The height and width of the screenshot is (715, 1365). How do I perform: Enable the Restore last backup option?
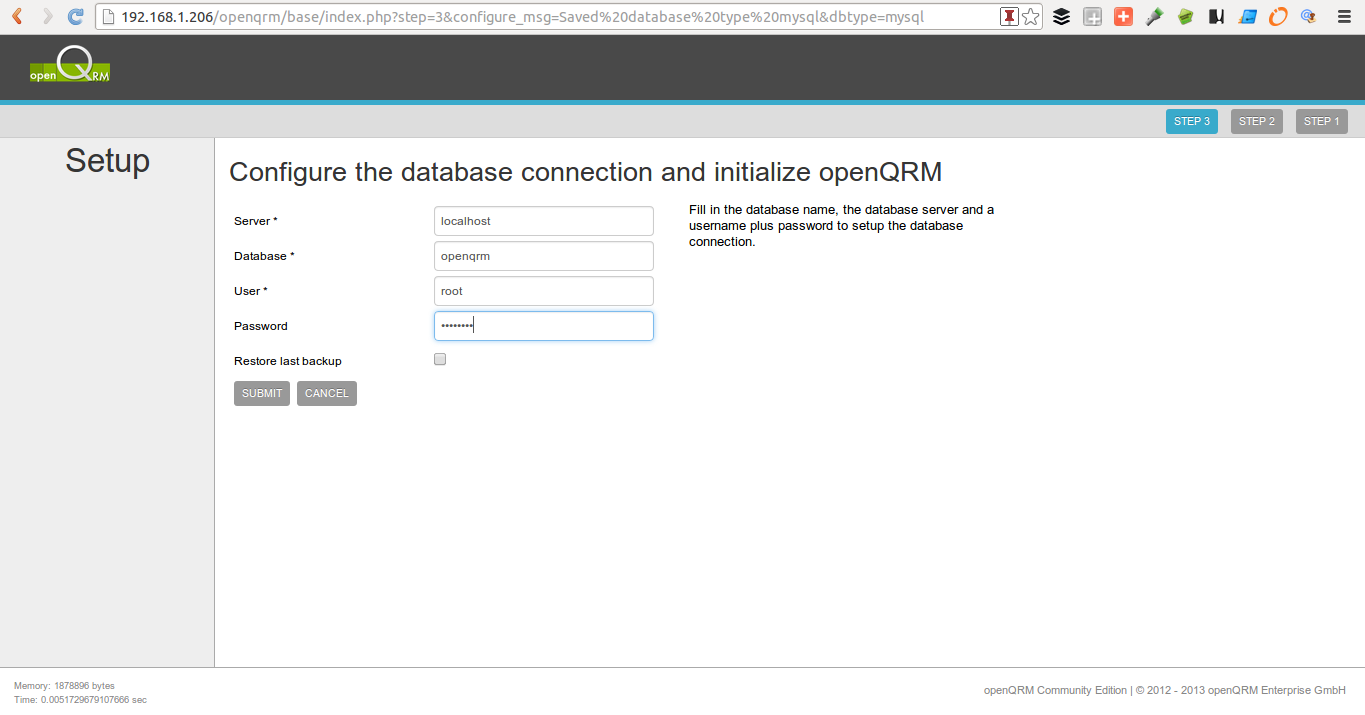tap(439, 358)
